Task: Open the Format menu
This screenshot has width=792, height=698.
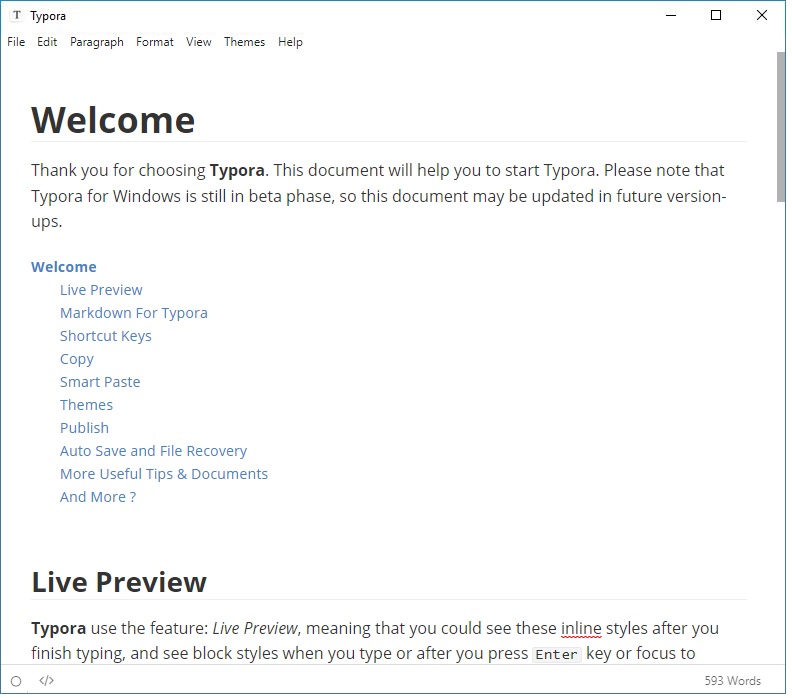Action: point(156,42)
